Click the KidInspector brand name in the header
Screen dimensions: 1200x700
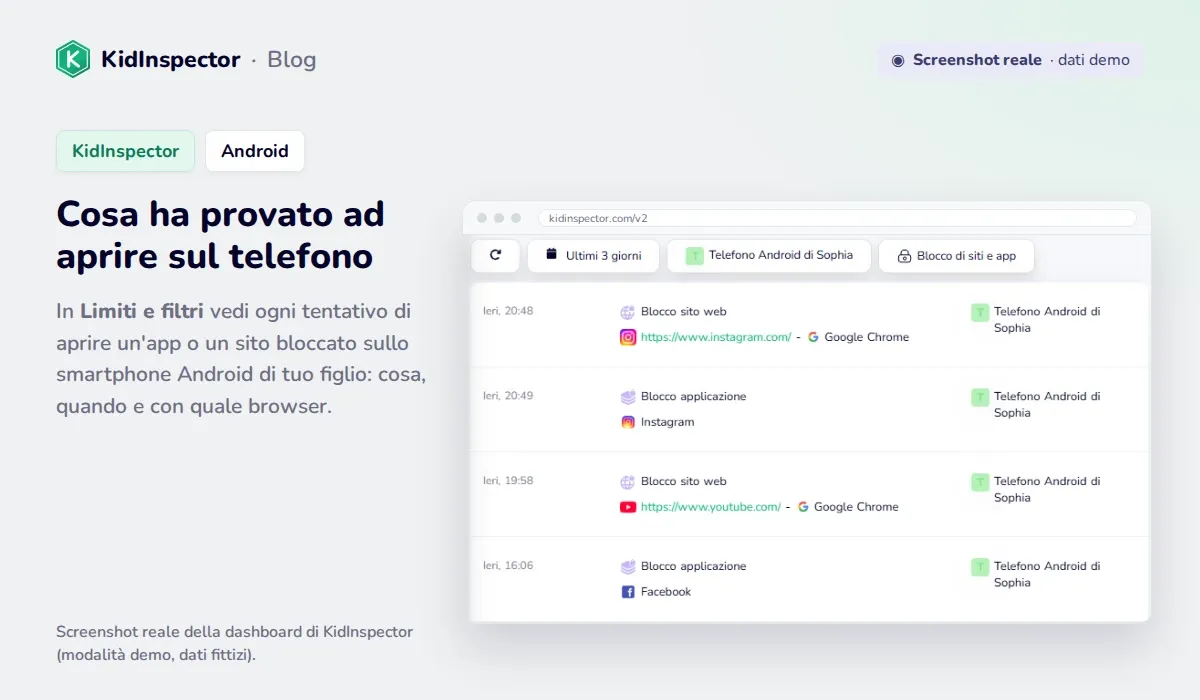[171, 60]
